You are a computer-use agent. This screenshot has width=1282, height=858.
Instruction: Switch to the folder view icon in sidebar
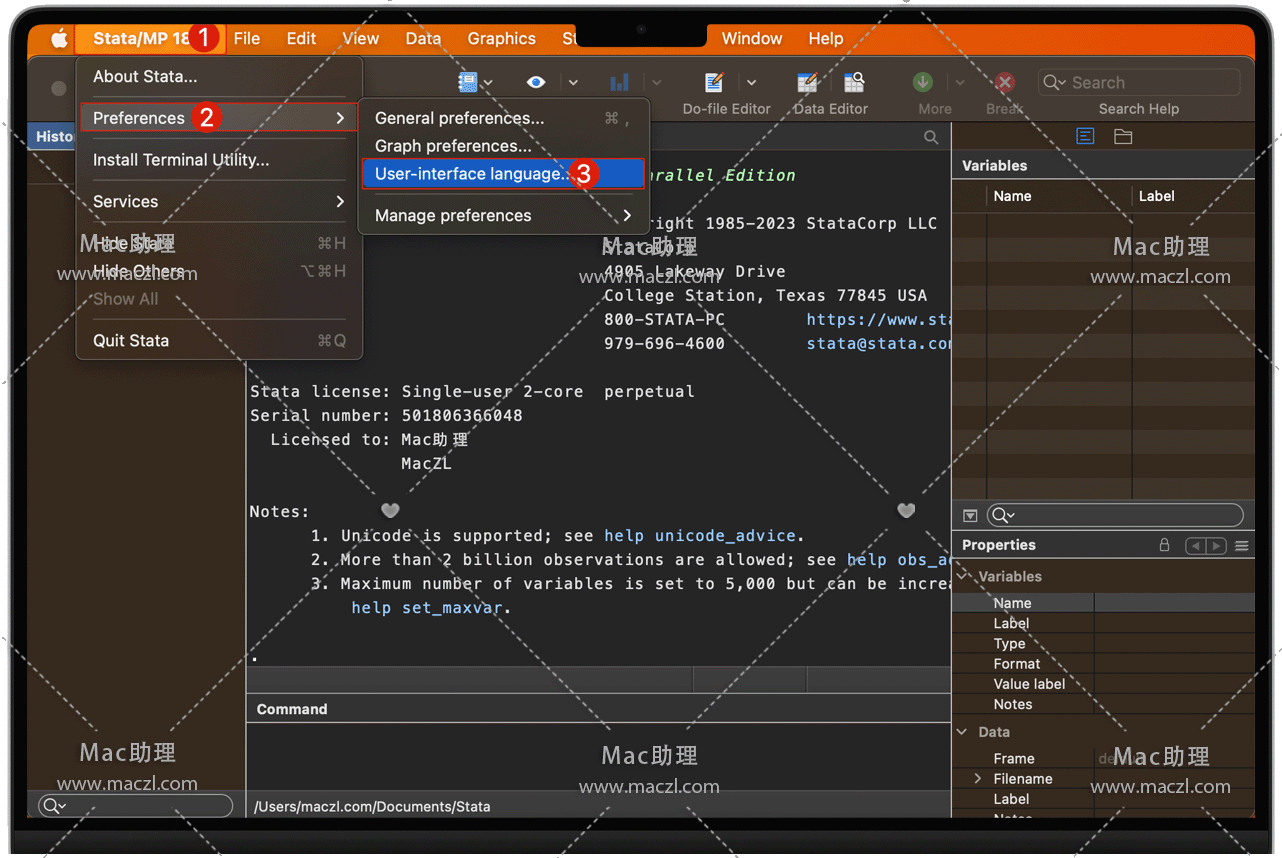tap(1123, 137)
